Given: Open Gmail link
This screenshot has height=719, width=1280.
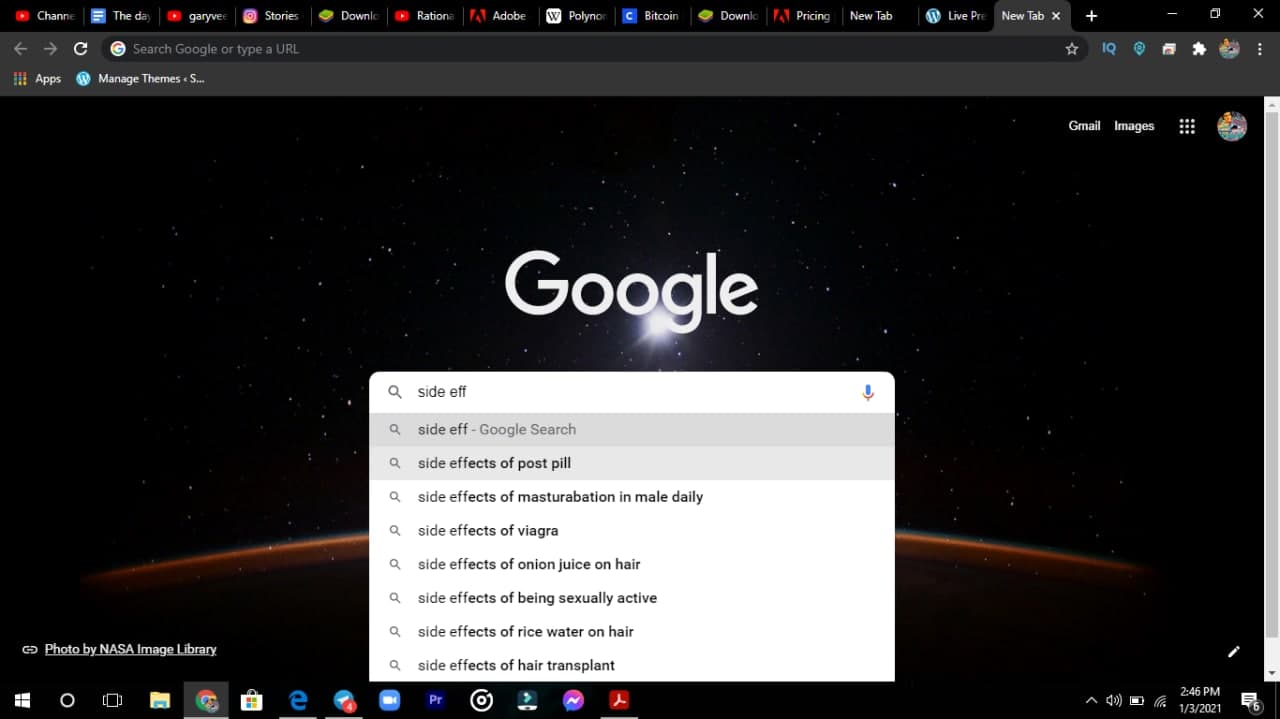Looking at the screenshot, I should point(1084,126).
